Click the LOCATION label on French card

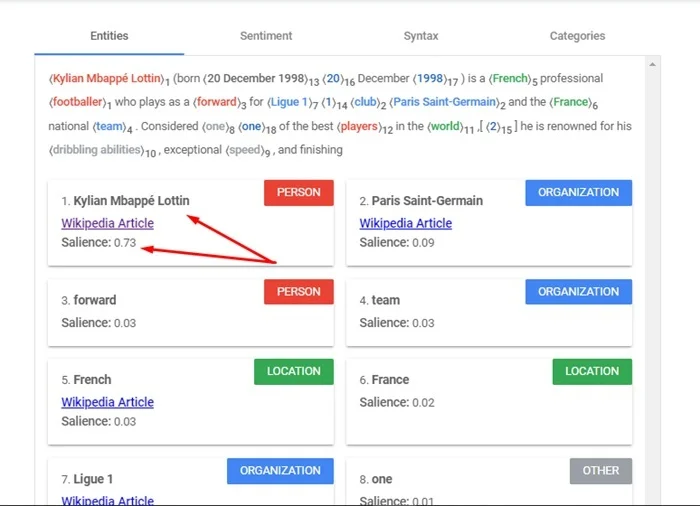294,372
